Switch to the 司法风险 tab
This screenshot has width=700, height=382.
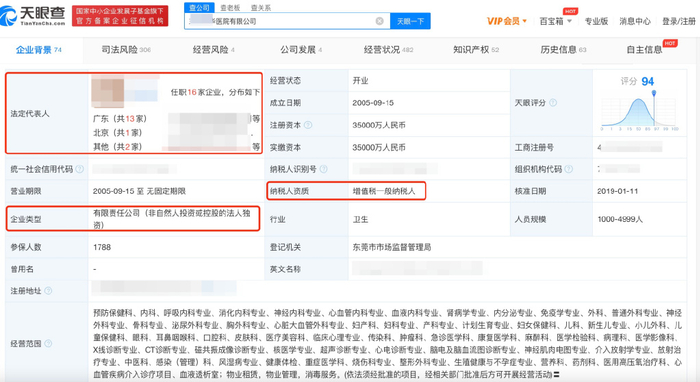(x=126, y=50)
